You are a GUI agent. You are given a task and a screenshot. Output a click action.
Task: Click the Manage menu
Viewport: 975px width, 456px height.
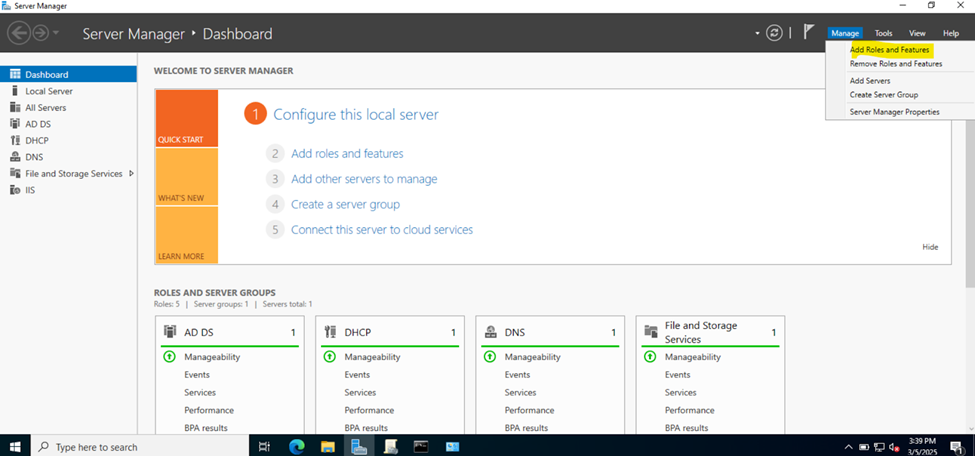click(845, 34)
